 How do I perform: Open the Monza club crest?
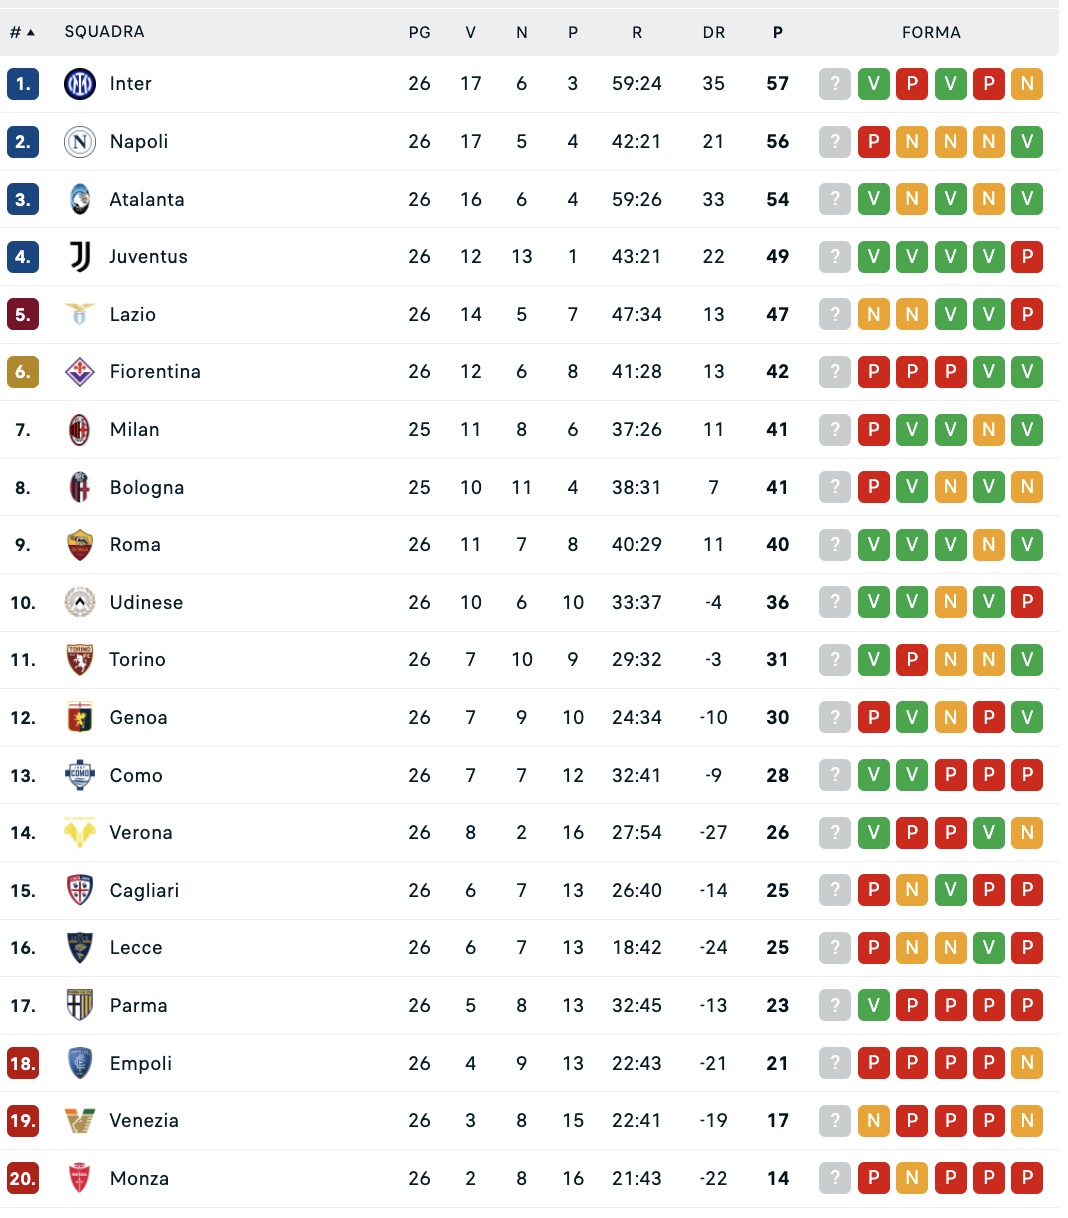[x=80, y=1179]
